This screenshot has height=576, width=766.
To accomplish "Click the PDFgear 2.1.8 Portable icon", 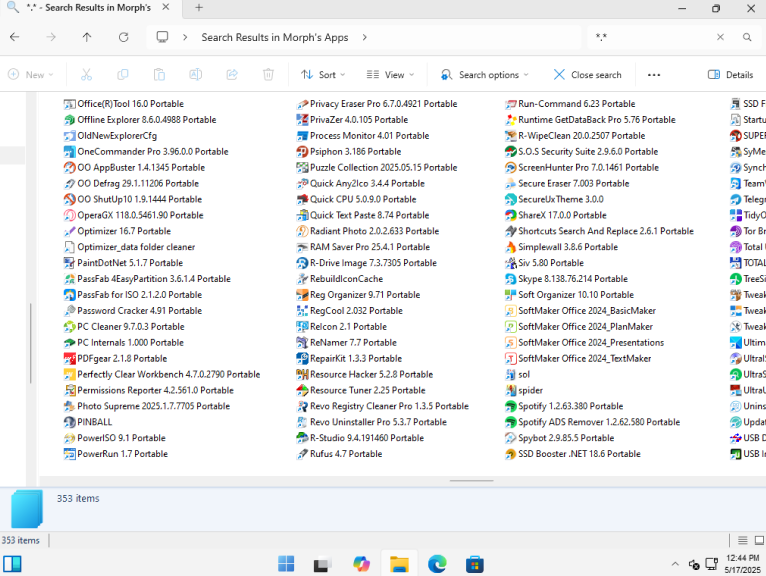I will point(69,359).
